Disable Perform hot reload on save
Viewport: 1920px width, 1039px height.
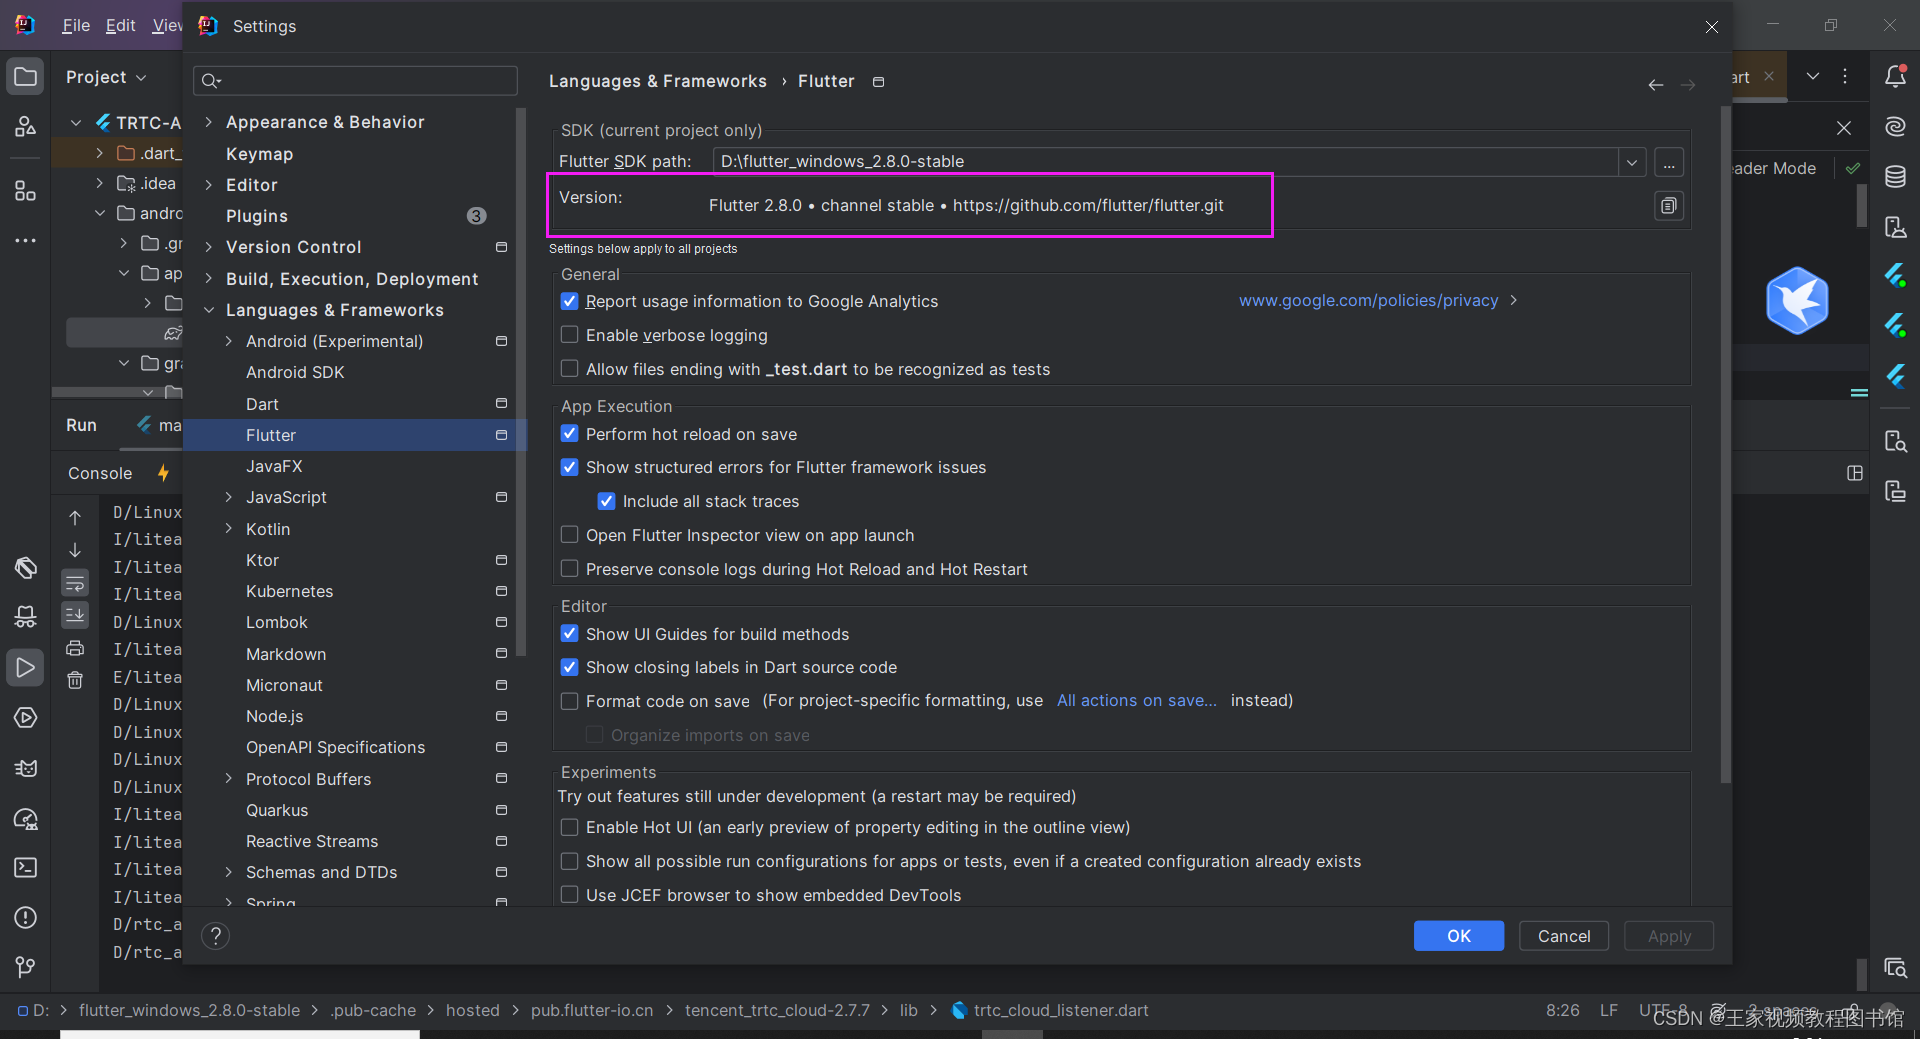pos(570,434)
